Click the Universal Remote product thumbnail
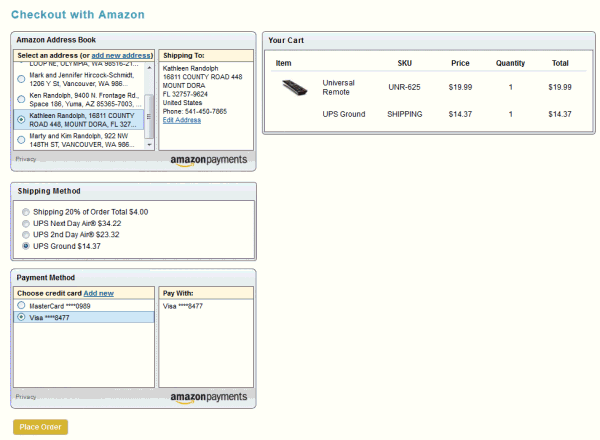This screenshot has width=600, height=440. 295,88
